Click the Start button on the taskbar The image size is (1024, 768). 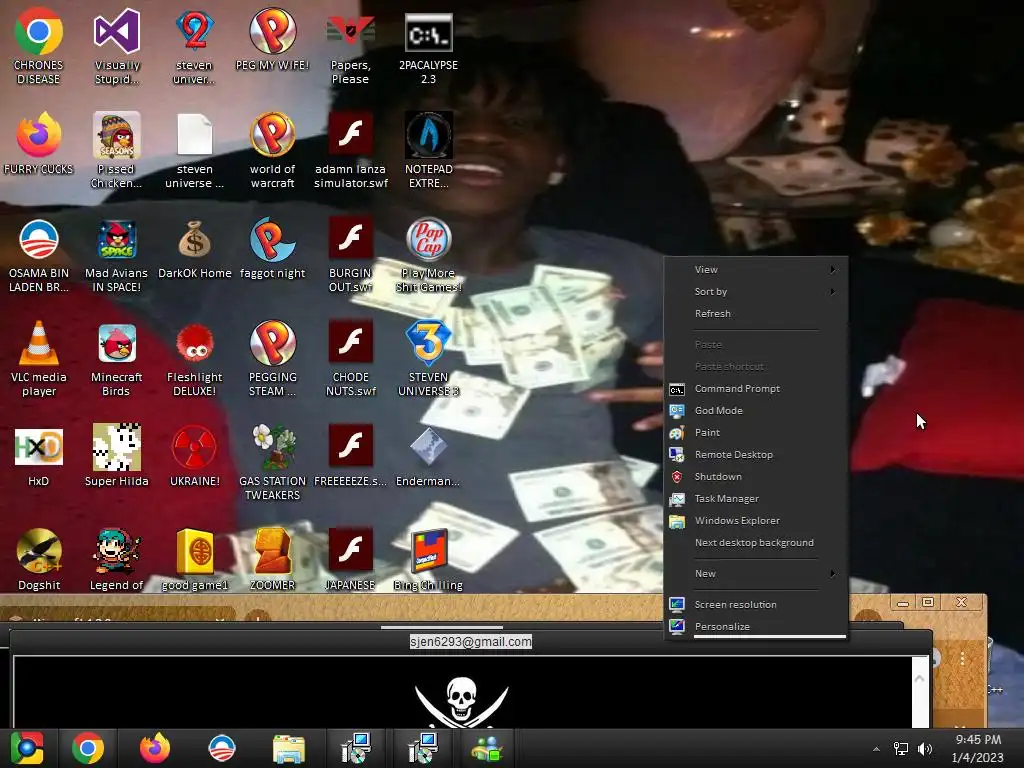point(27,748)
